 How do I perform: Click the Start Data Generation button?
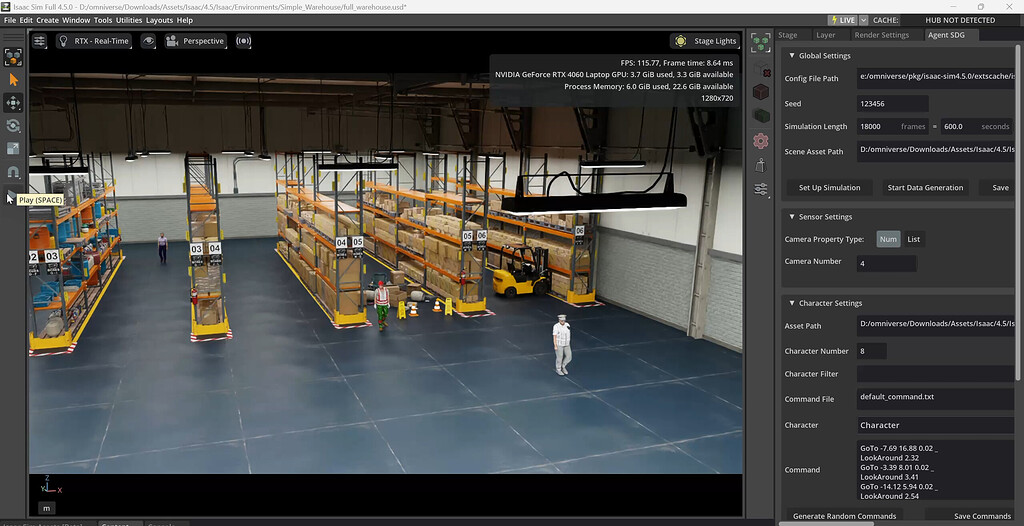click(x=925, y=187)
